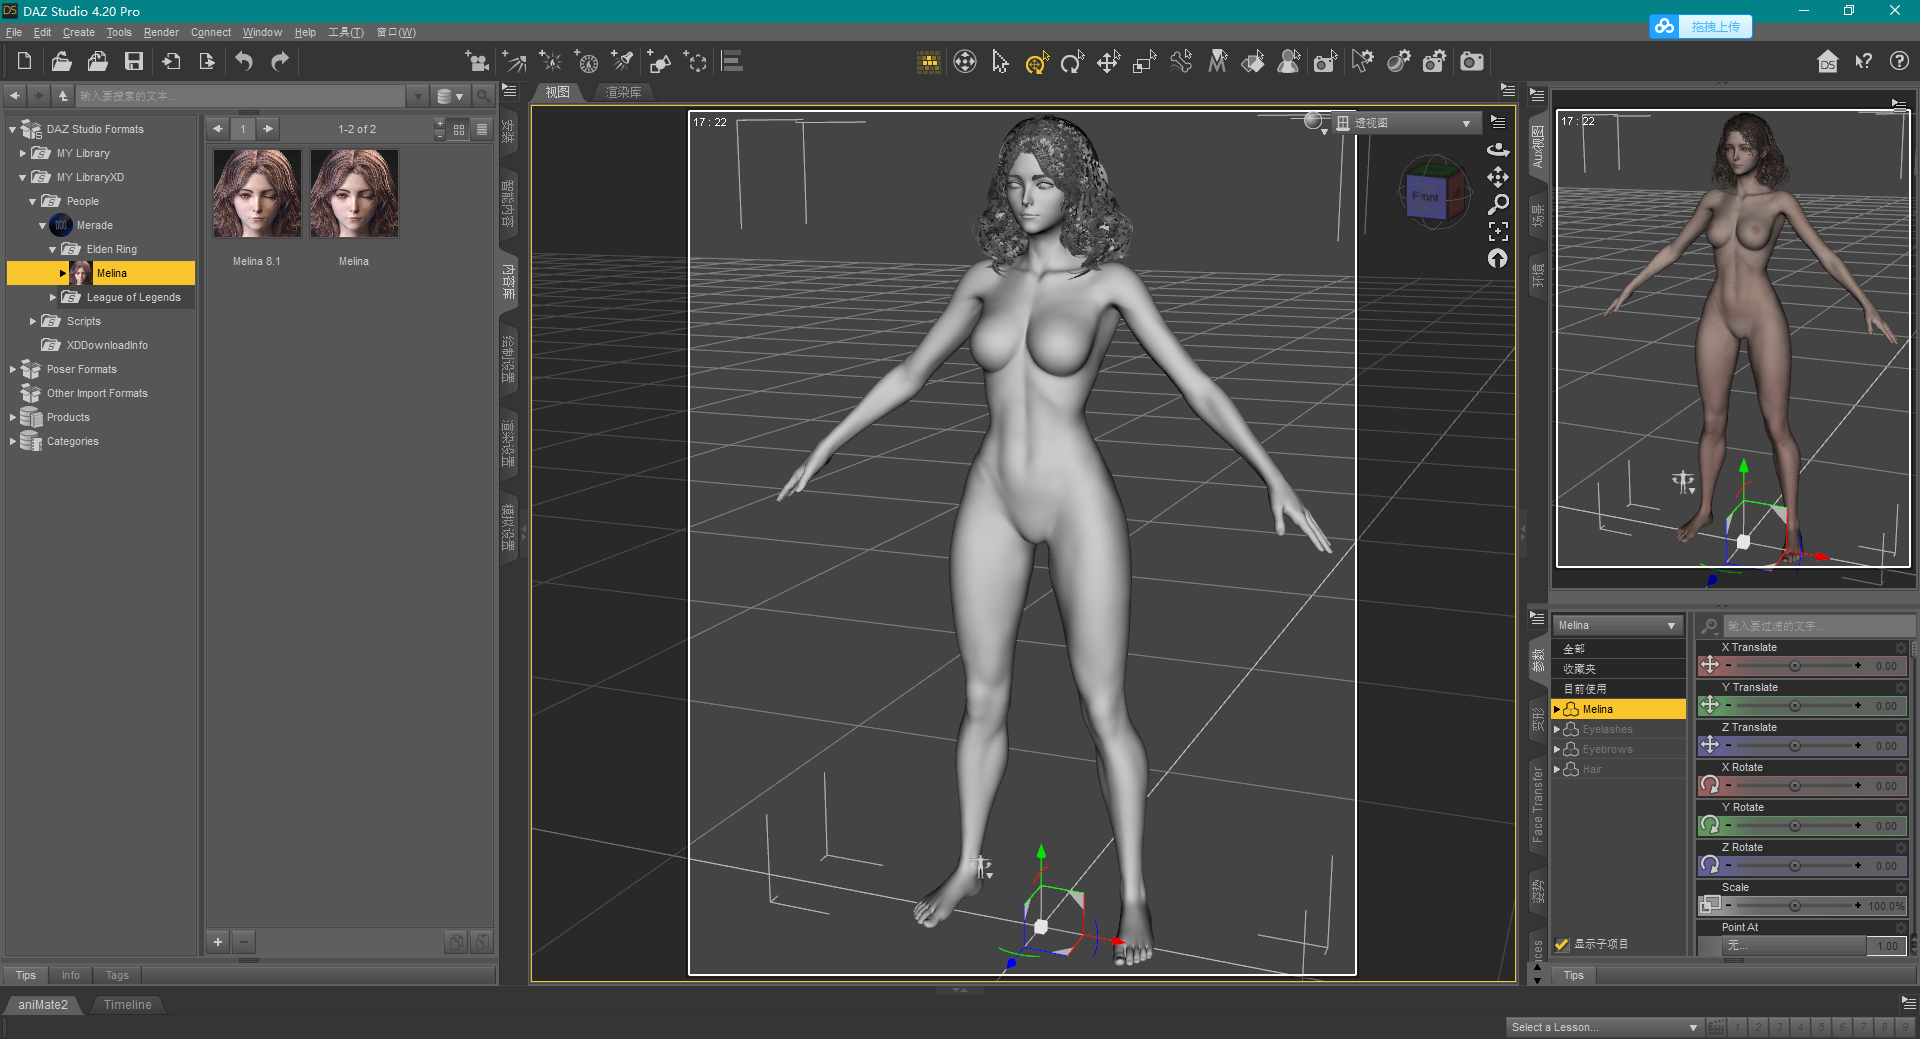Click the Render camera icon
1920x1039 pixels.
1472,62
